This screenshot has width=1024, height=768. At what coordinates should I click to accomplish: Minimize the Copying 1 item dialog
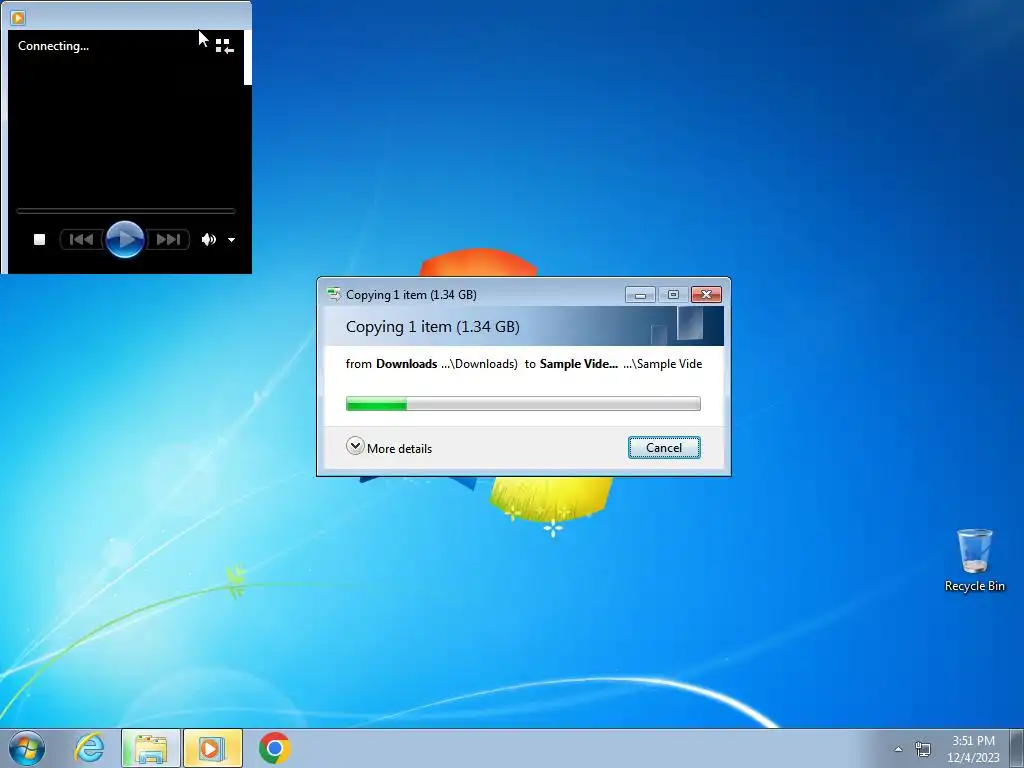click(640, 295)
